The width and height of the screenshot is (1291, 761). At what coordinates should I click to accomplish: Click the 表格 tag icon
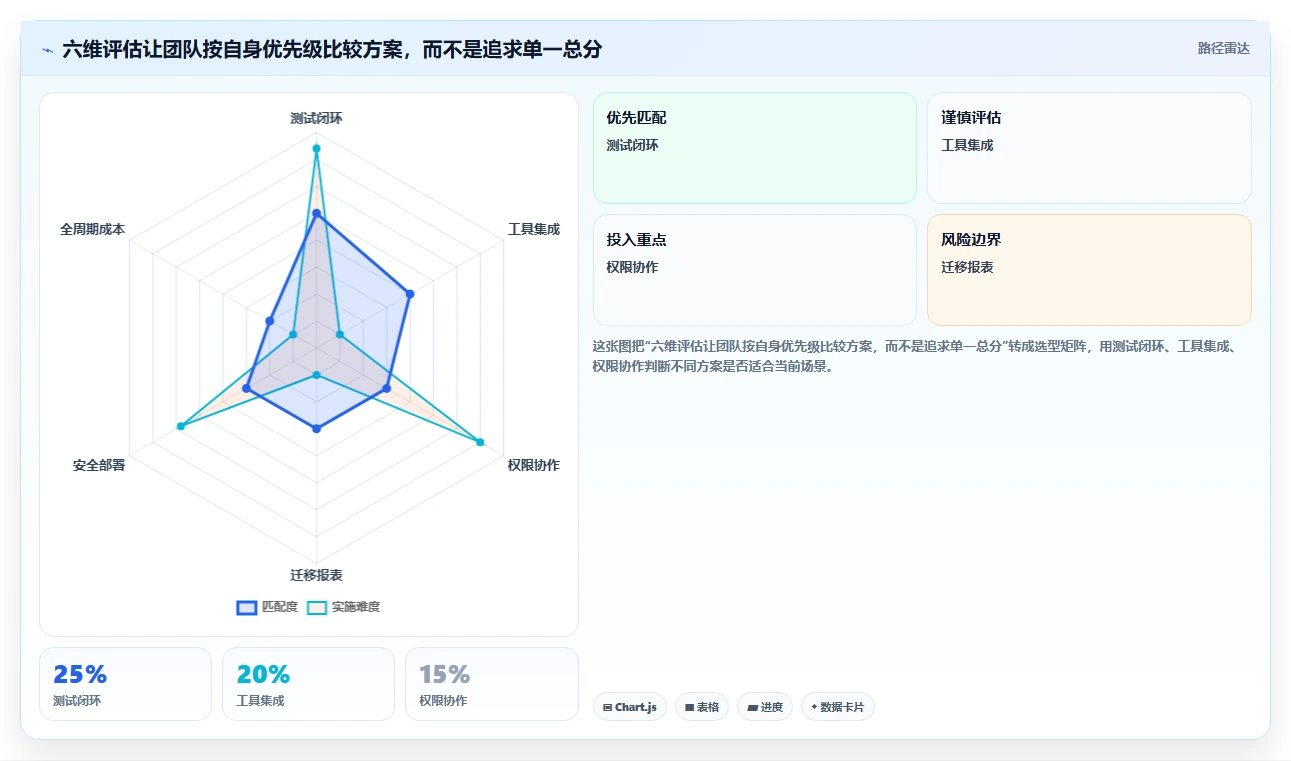pos(689,707)
